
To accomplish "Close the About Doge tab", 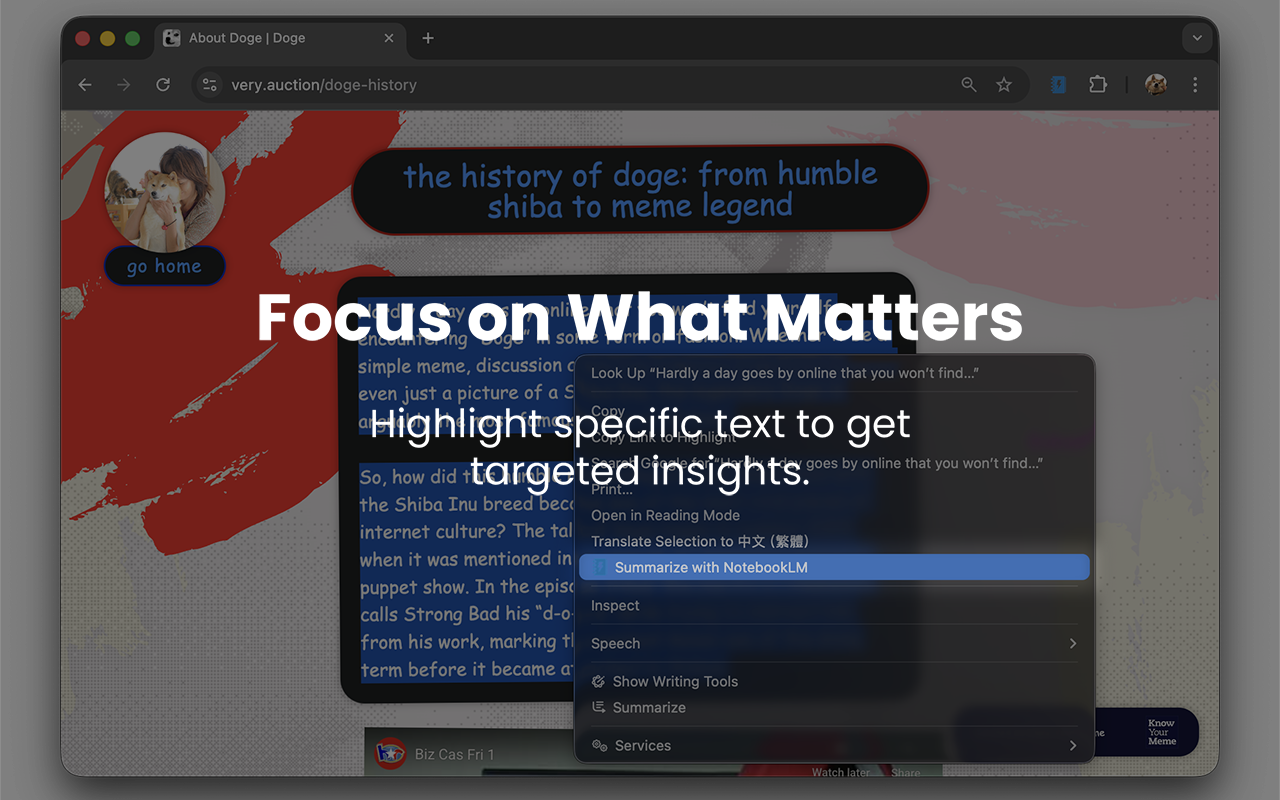I will click(389, 38).
